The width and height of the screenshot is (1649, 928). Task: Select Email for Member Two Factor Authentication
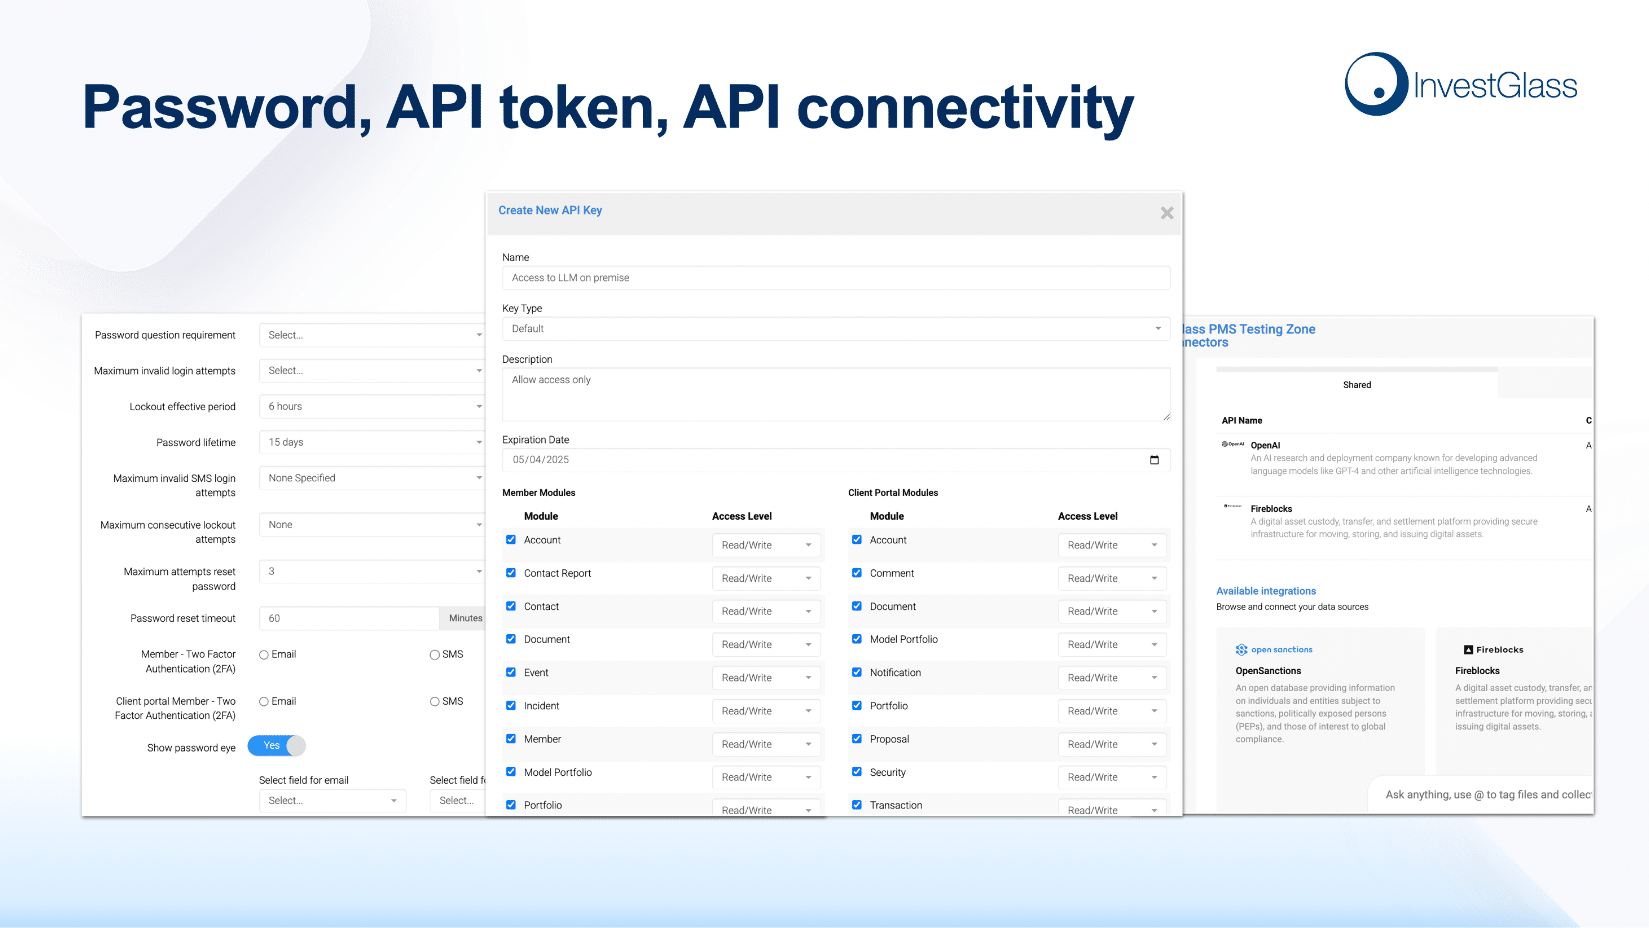click(x=264, y=655)
